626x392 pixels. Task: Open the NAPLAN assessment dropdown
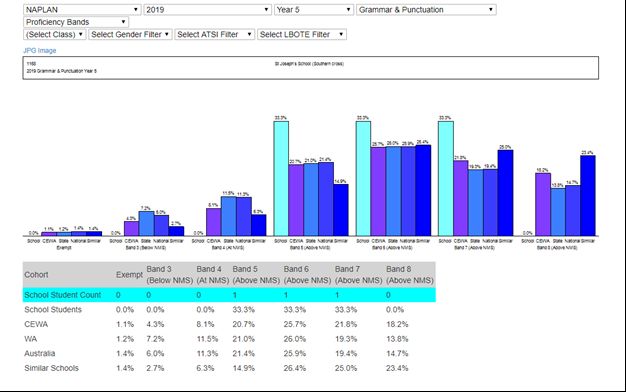pyautogui.click(x=82, y=10)
